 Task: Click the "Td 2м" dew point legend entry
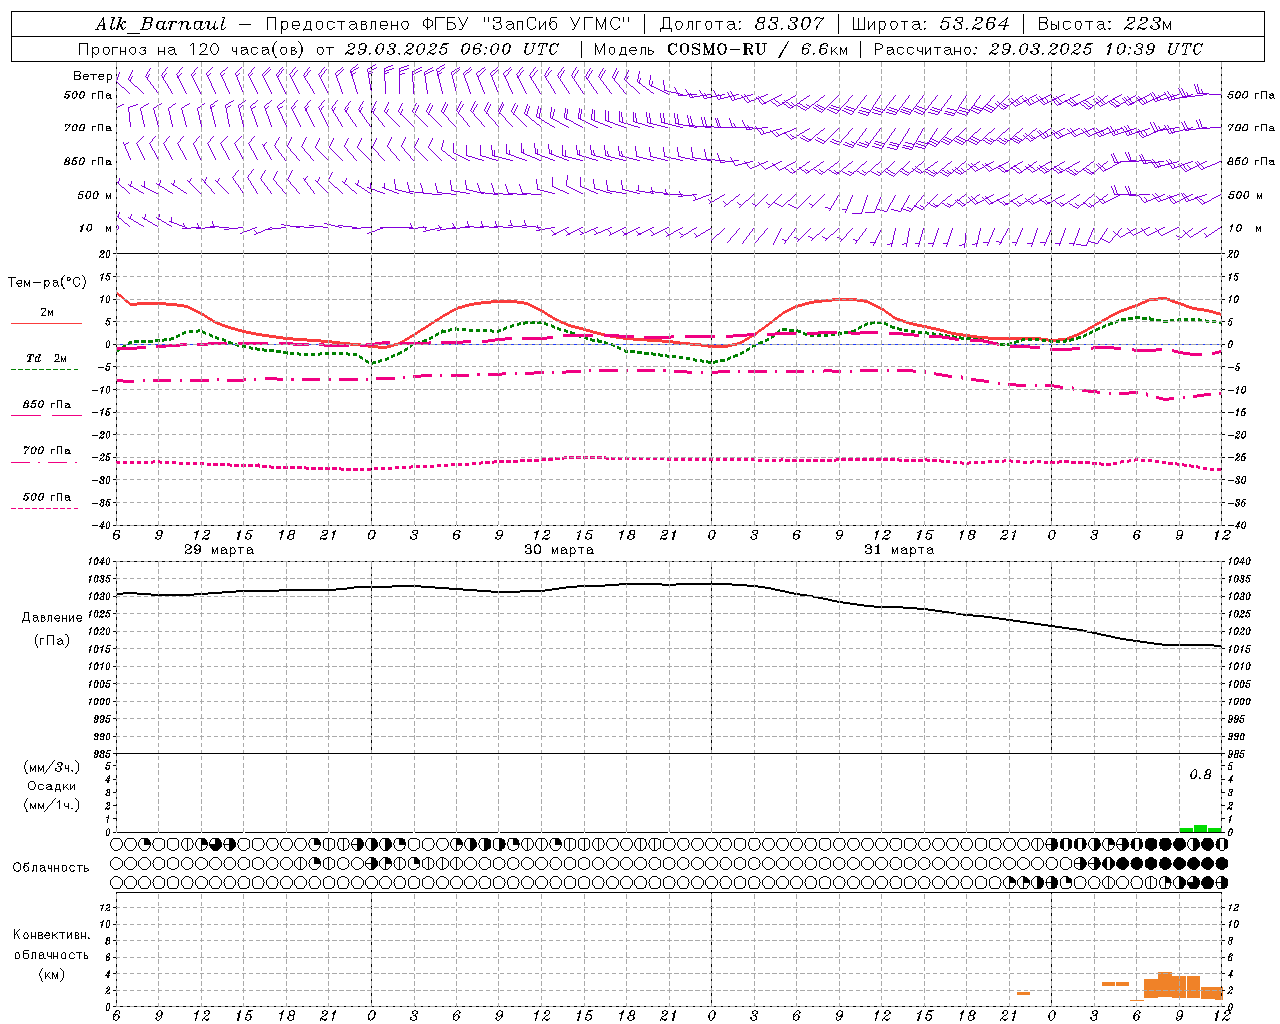[x=46, y=358]
